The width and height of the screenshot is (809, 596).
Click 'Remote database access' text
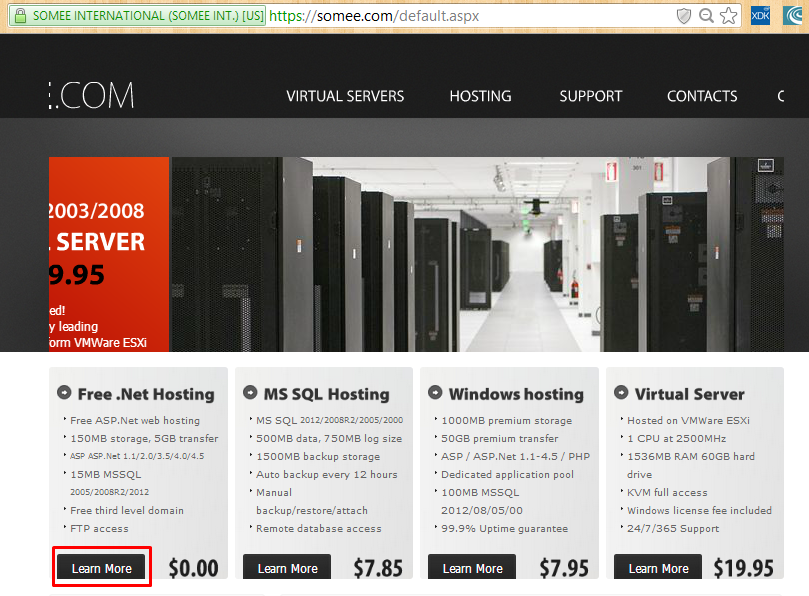pos(319,528)
